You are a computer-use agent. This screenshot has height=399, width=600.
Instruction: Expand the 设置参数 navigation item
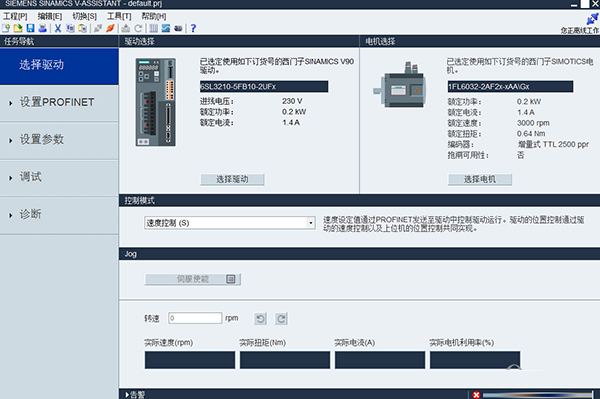pyautogui.click(x=59, y=140)
